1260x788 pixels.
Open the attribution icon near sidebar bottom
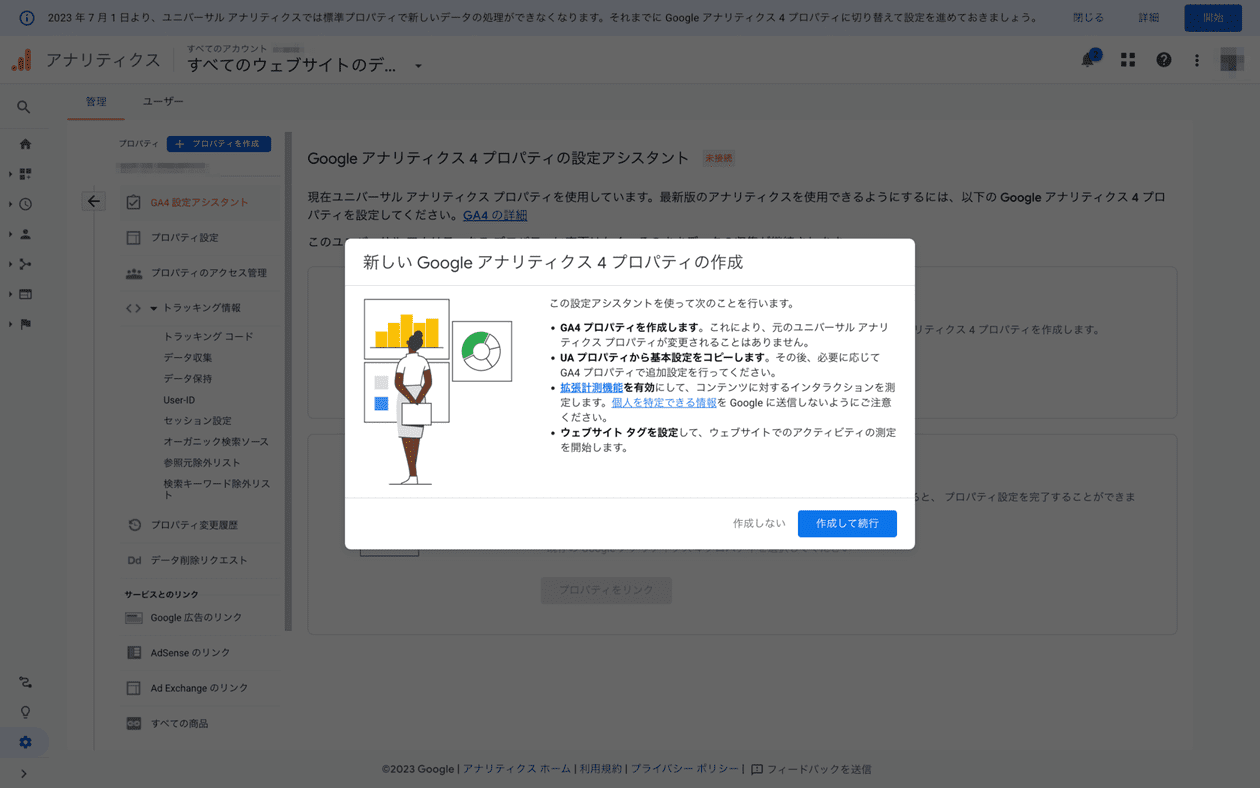(x=25, y=682)
